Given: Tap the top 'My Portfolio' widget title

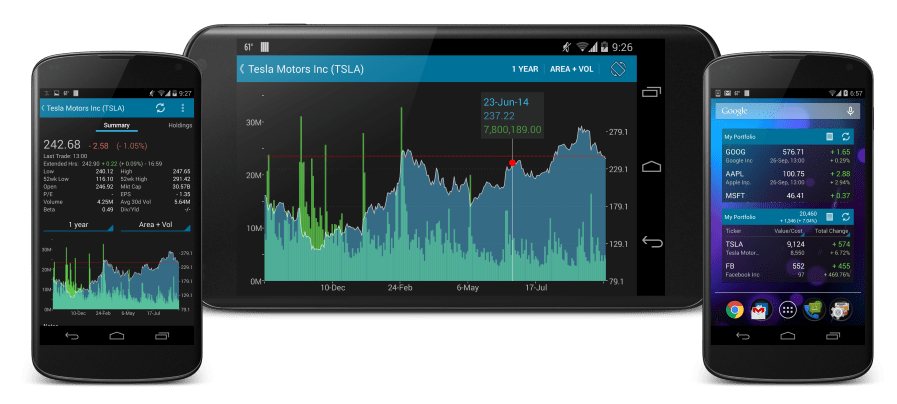Looking at the screenshot, I should [740, 137].
